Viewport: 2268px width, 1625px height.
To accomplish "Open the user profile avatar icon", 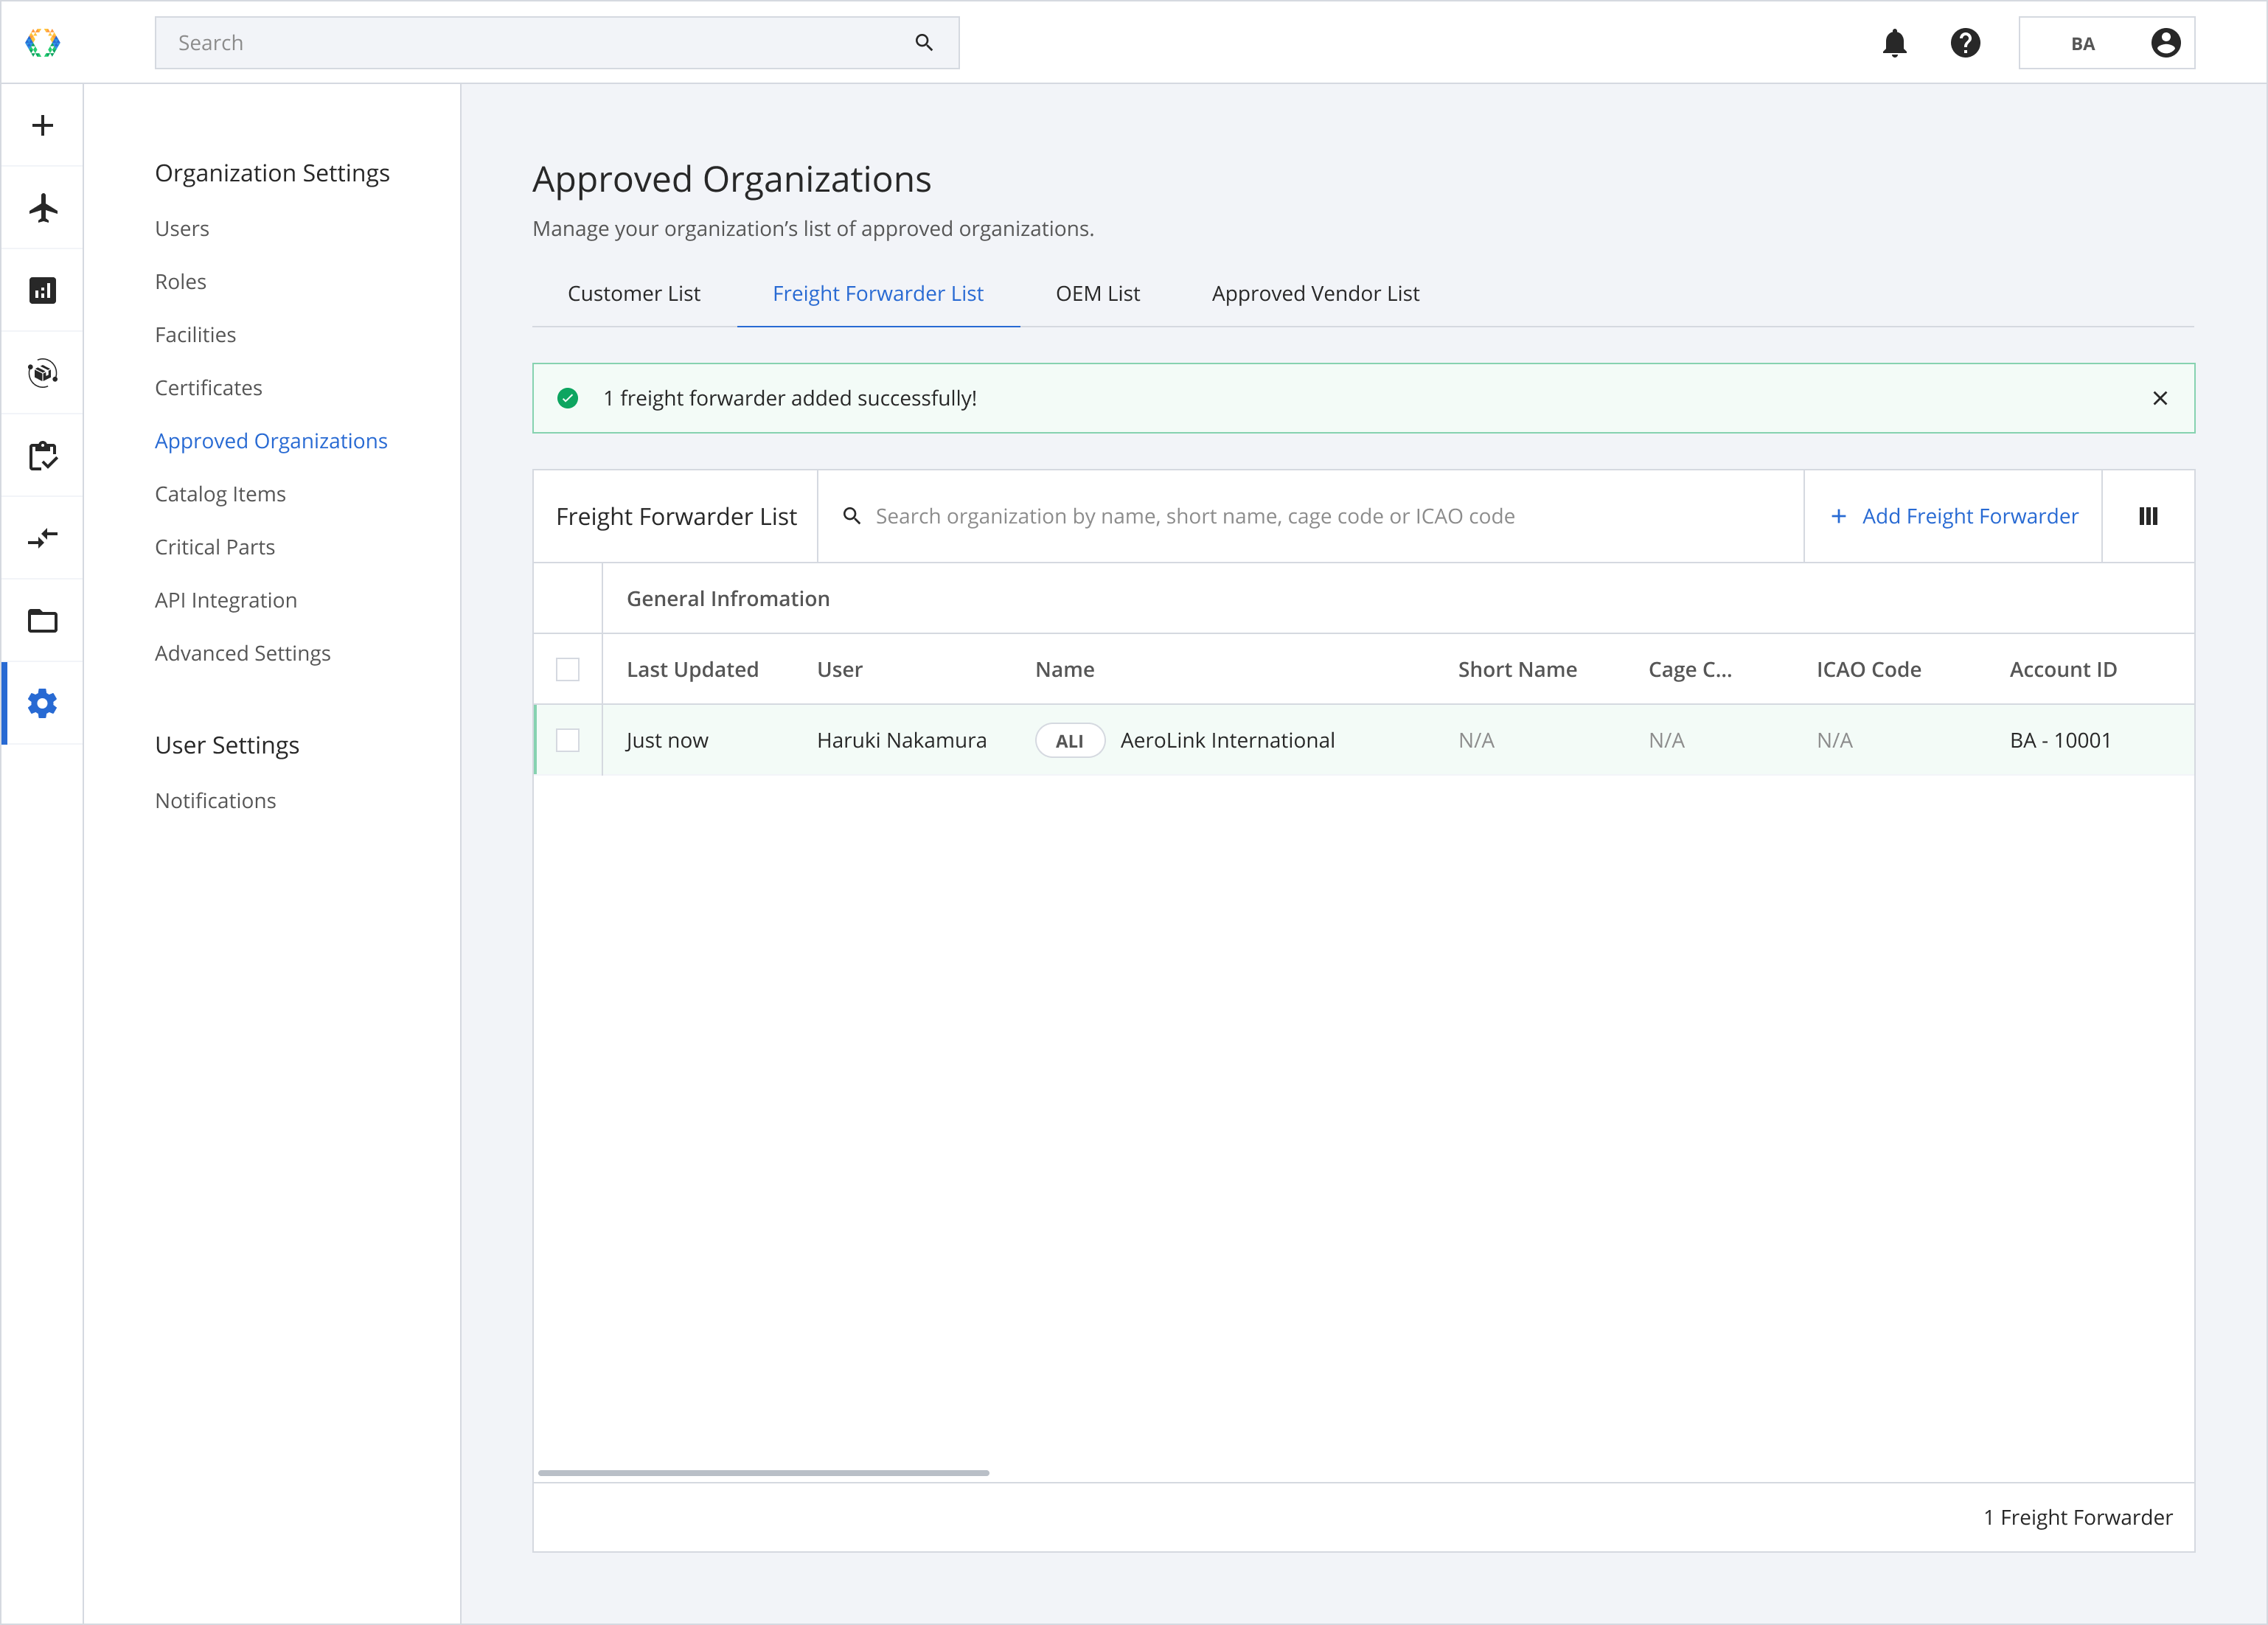I will coord(2165,43).
